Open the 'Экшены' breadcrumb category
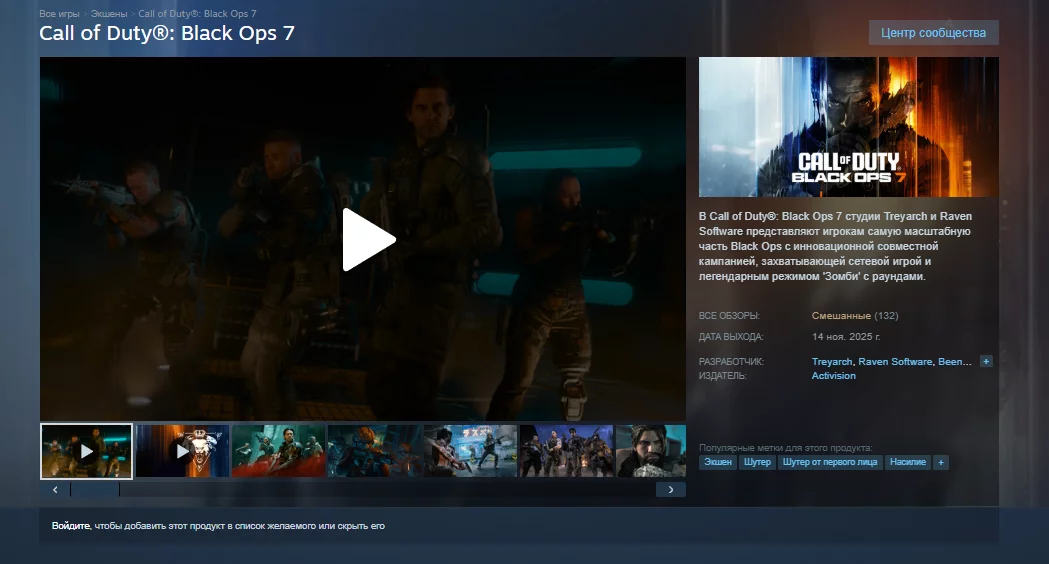 (109, 14)
